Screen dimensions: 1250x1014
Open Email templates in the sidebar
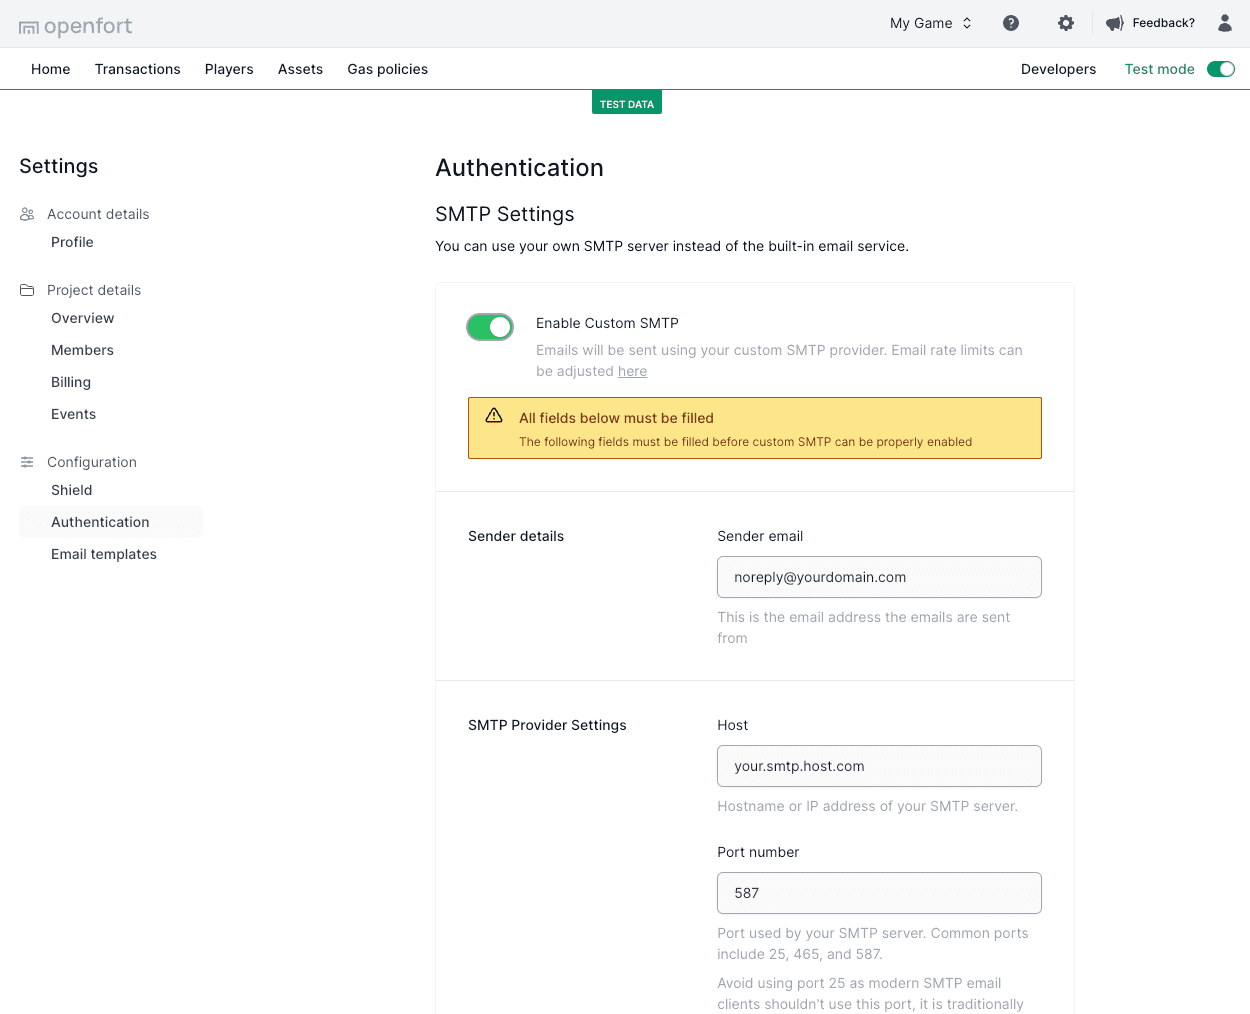coord(103,554)
